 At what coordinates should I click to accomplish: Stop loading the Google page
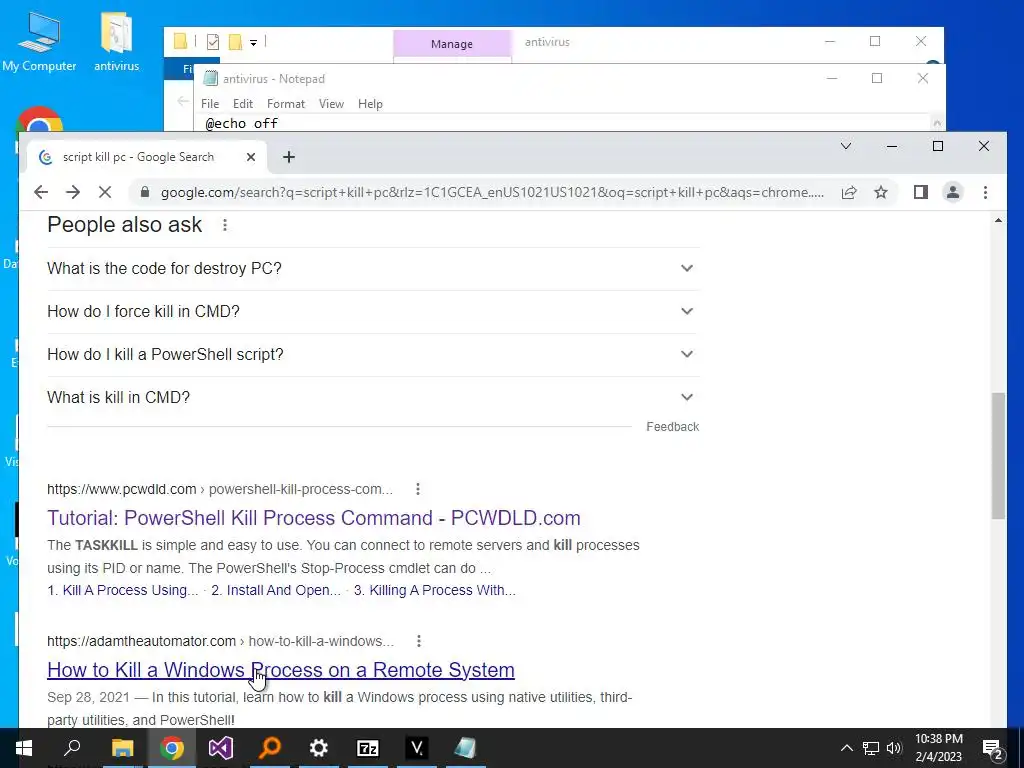[104, 192]
